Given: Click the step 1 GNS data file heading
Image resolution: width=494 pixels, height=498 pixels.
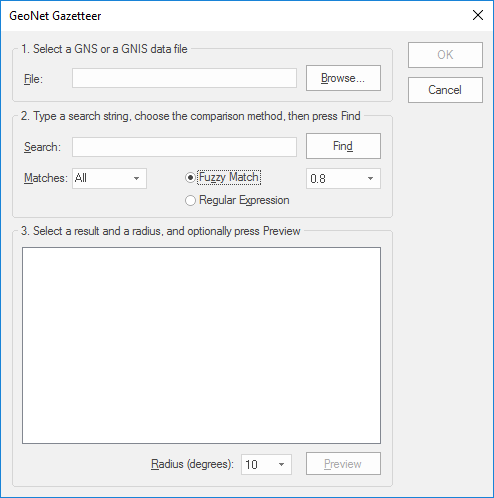Looking at the screenshot, I should 104,49.
